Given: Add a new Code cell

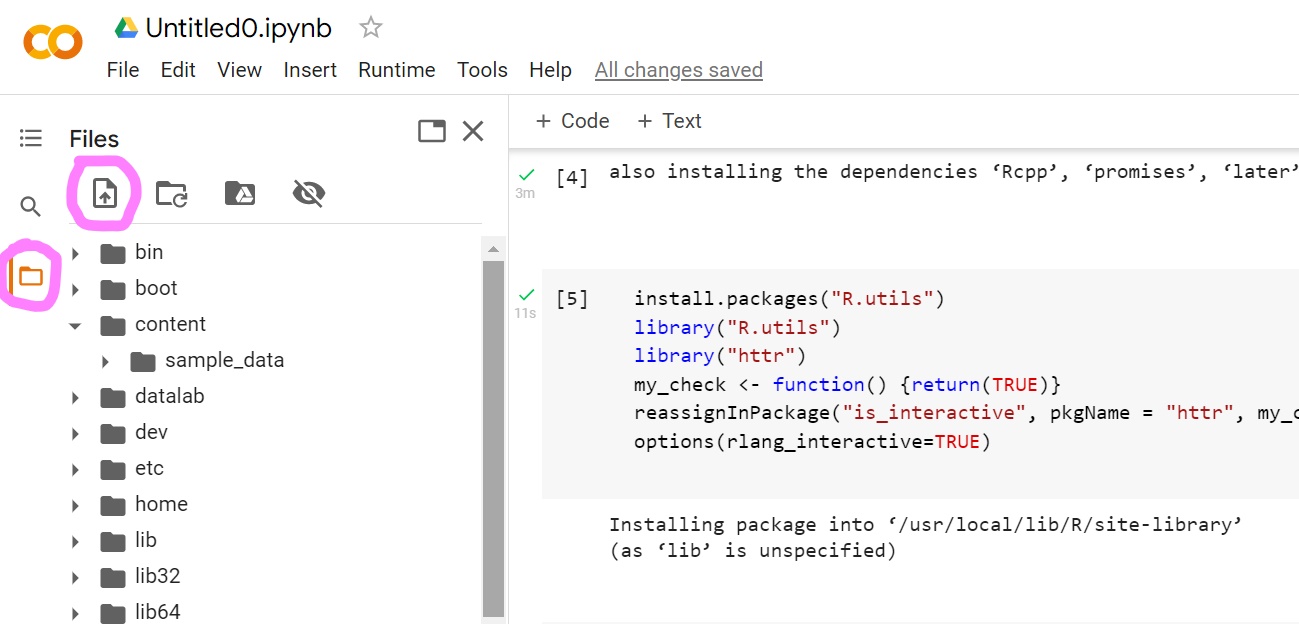Looking at the screenshot, I should tap(572, 121).
